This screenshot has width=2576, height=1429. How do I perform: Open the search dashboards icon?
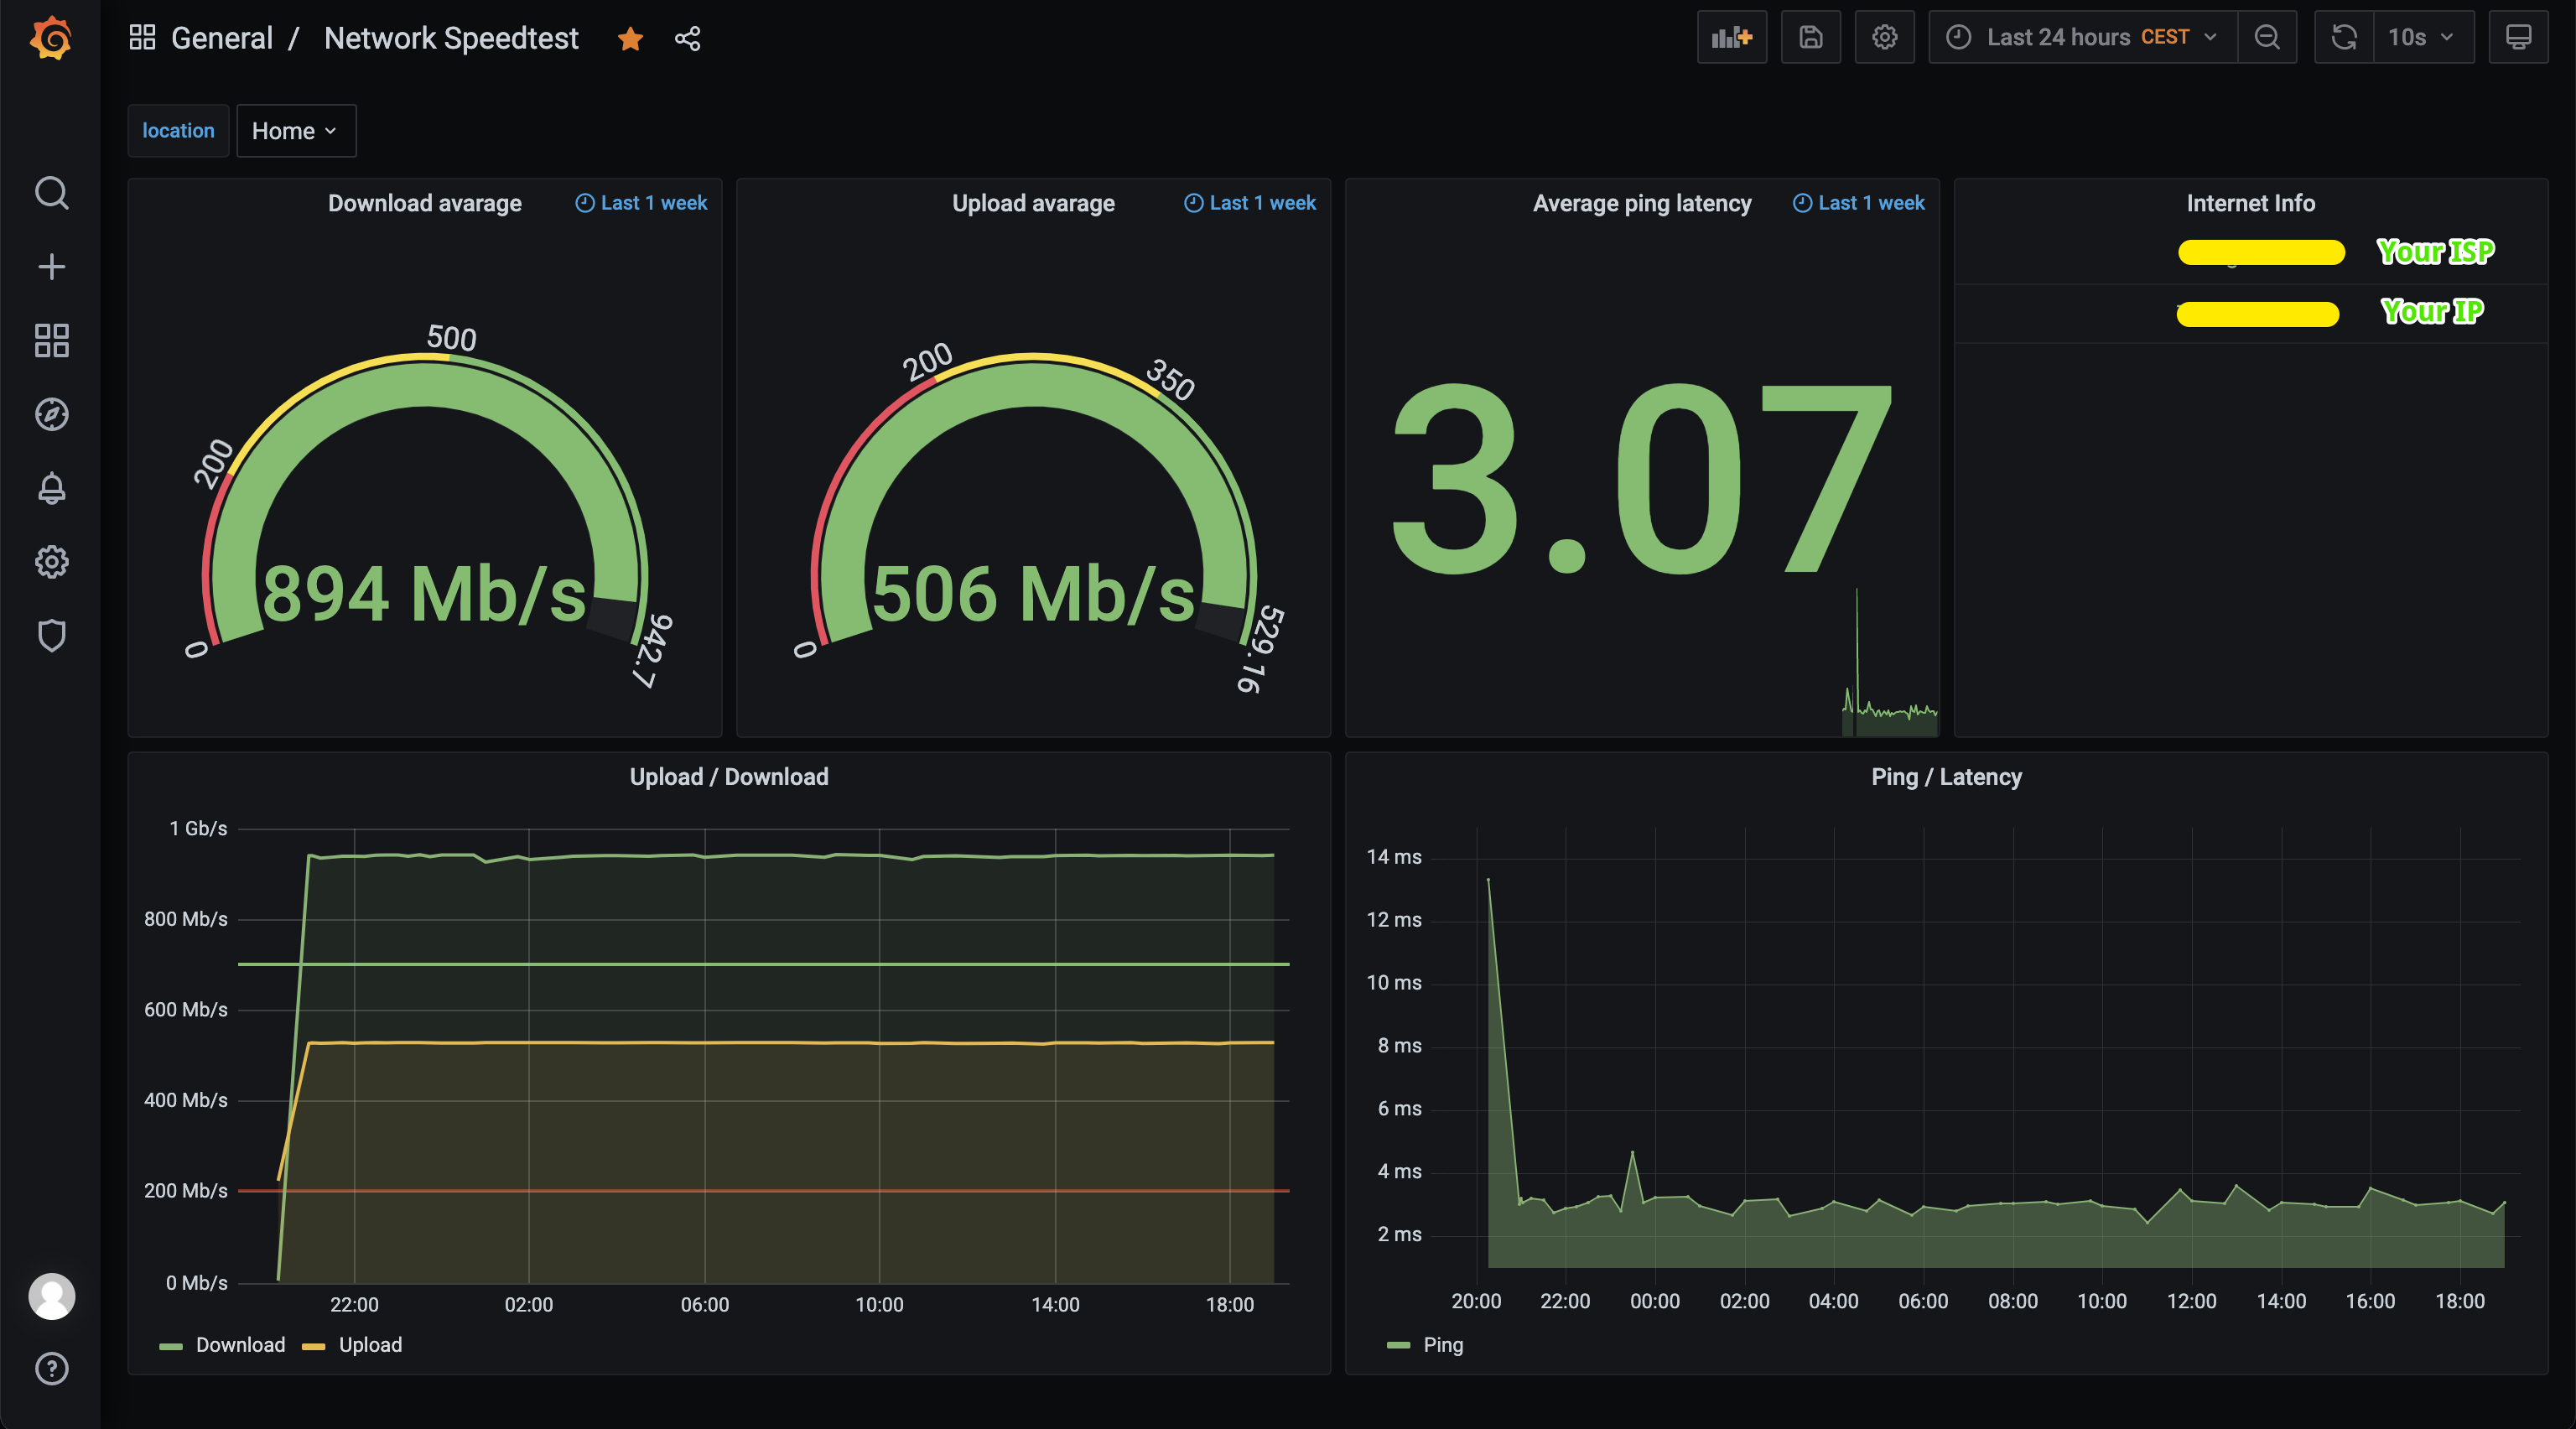click(51, 193)
